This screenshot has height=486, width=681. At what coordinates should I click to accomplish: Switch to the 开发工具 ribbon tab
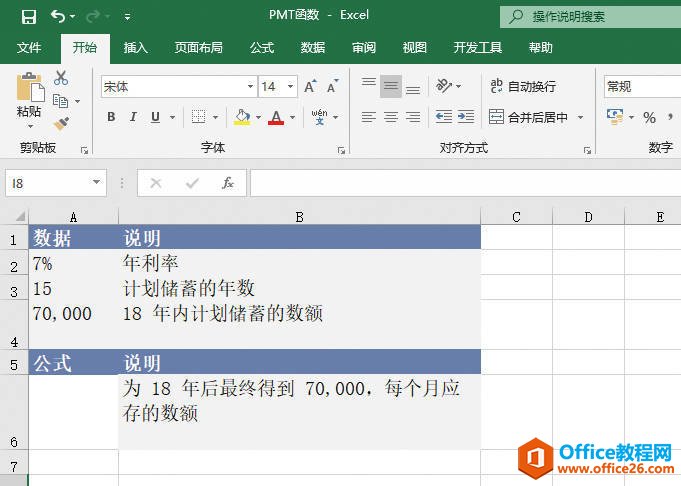coord(478,47)
